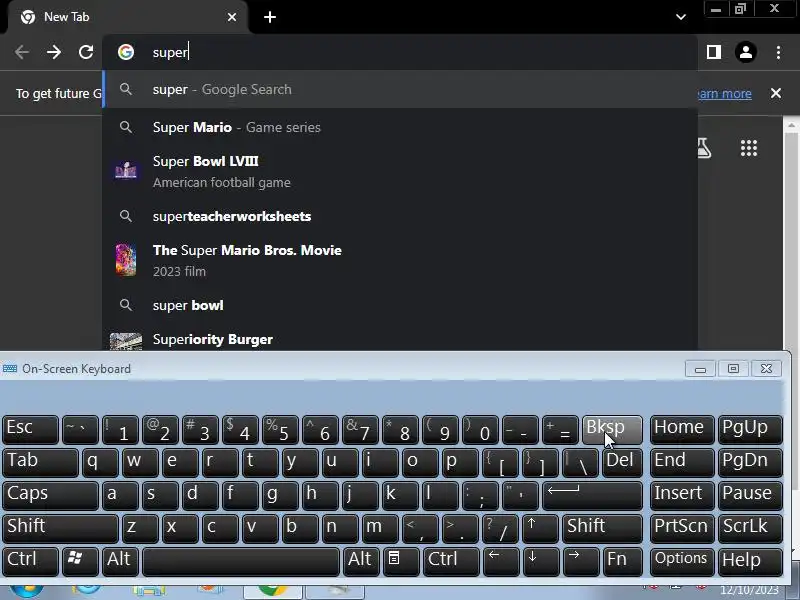Image resolution: width=800 pixels, height=600 pixels.
Task: Click Chrome icon in Windows taskbar
Action: 273,591
